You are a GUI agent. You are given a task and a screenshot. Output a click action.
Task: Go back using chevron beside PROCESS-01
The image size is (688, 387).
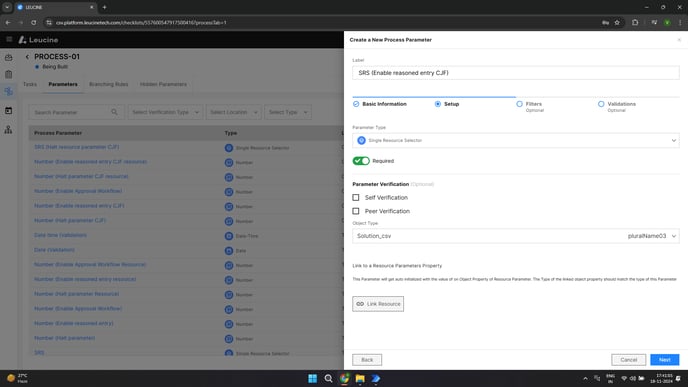coord(27,57)
